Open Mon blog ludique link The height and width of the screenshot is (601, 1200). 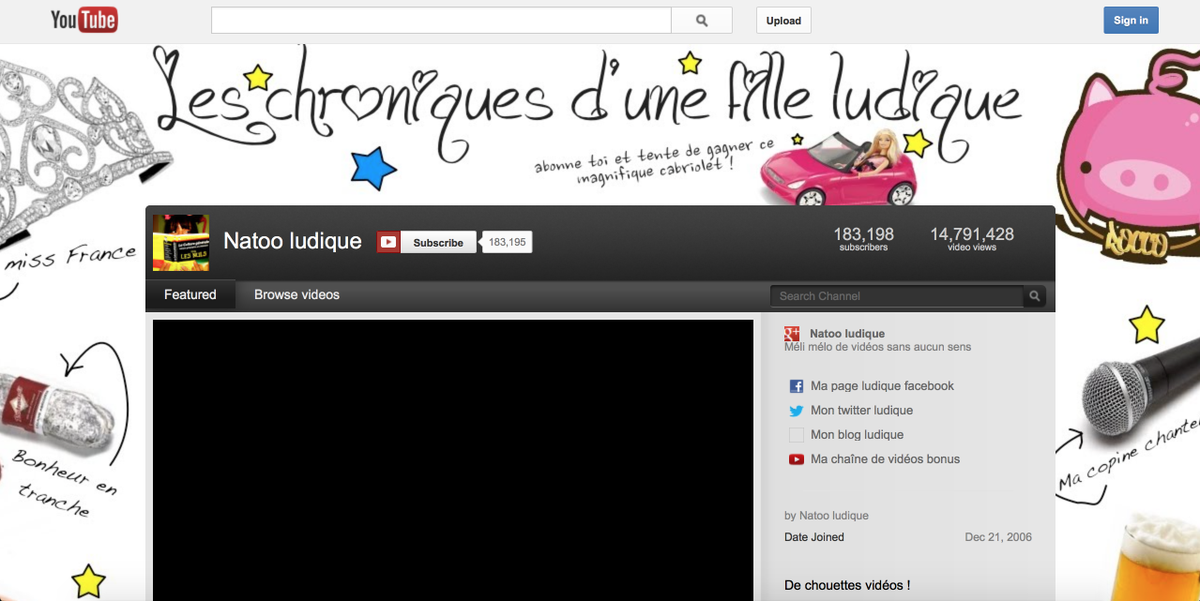pyautogui.click(x=857, y=435)
